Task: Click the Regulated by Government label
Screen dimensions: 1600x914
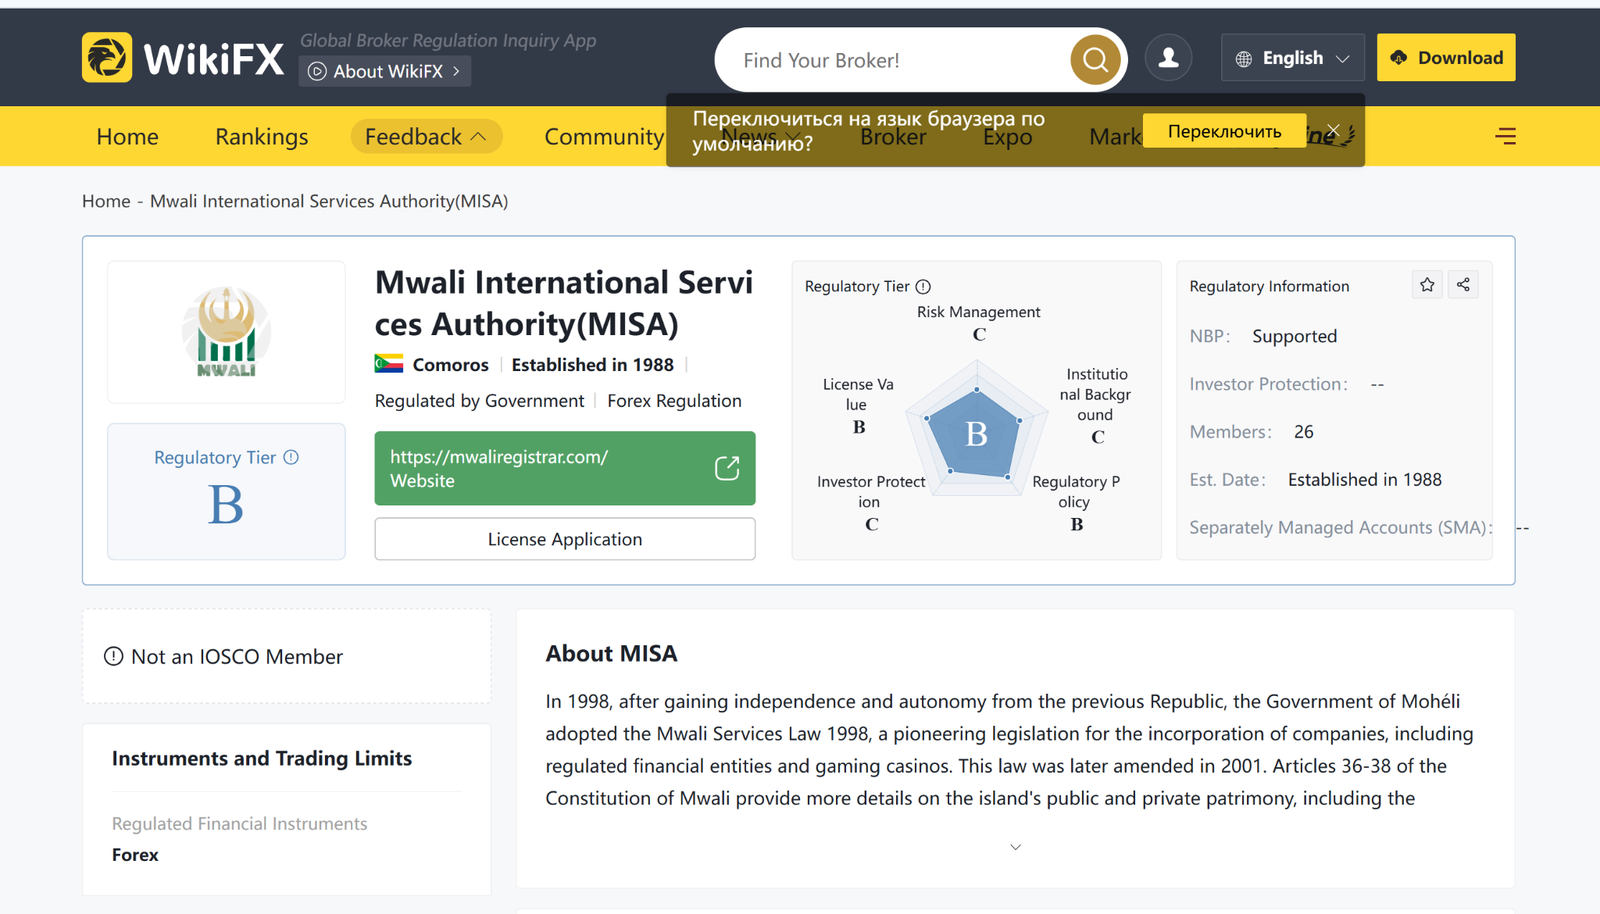Action: click(x=479, y=401)
